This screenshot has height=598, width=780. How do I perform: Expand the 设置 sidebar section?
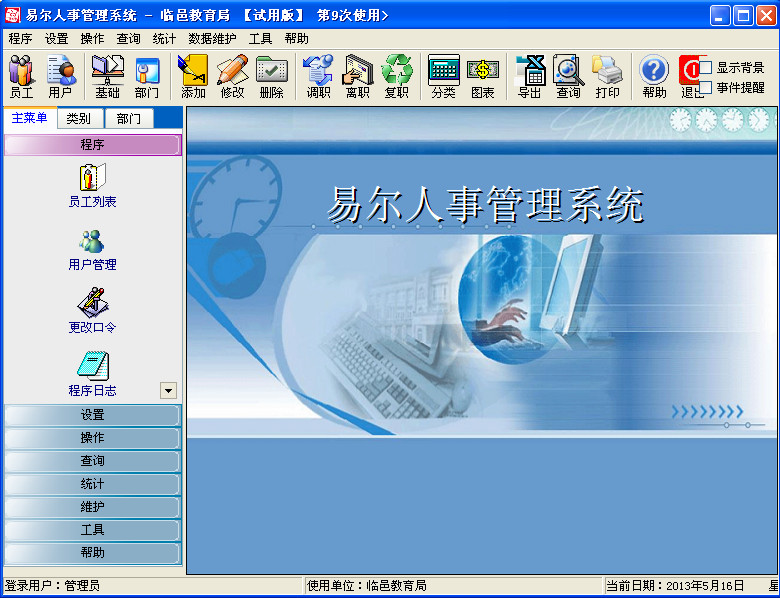click(93, 415)
